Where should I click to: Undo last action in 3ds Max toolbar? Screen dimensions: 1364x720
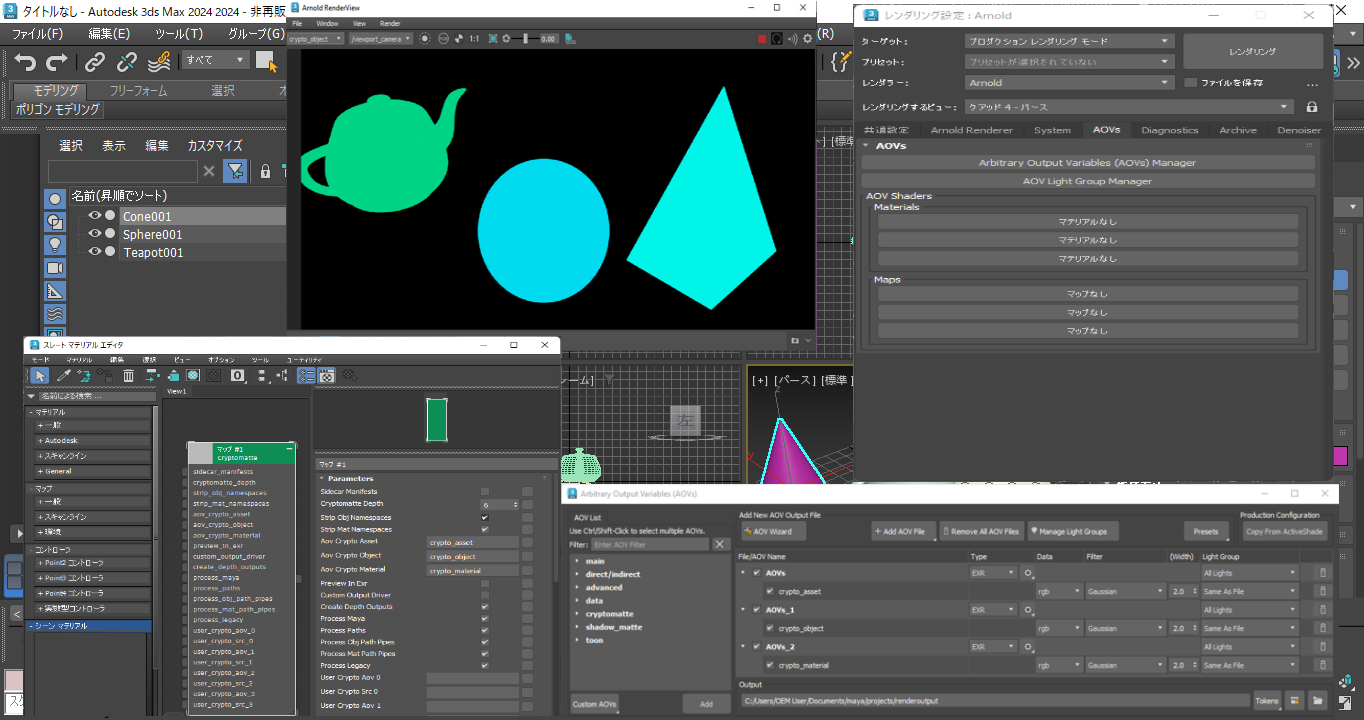pos(25,62)
